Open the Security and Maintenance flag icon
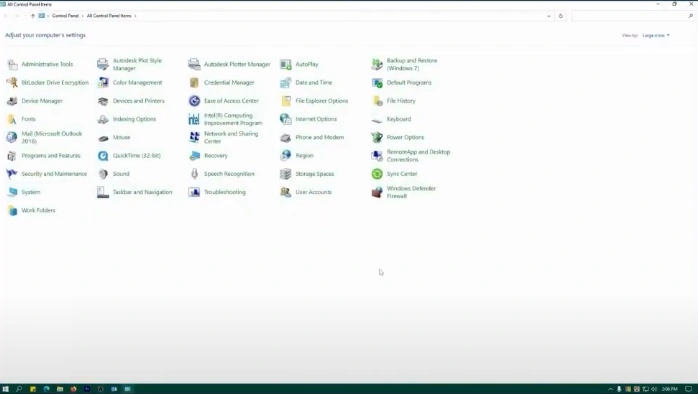The width and height of the screenshot is (698, 394). [x=12, y=174]
